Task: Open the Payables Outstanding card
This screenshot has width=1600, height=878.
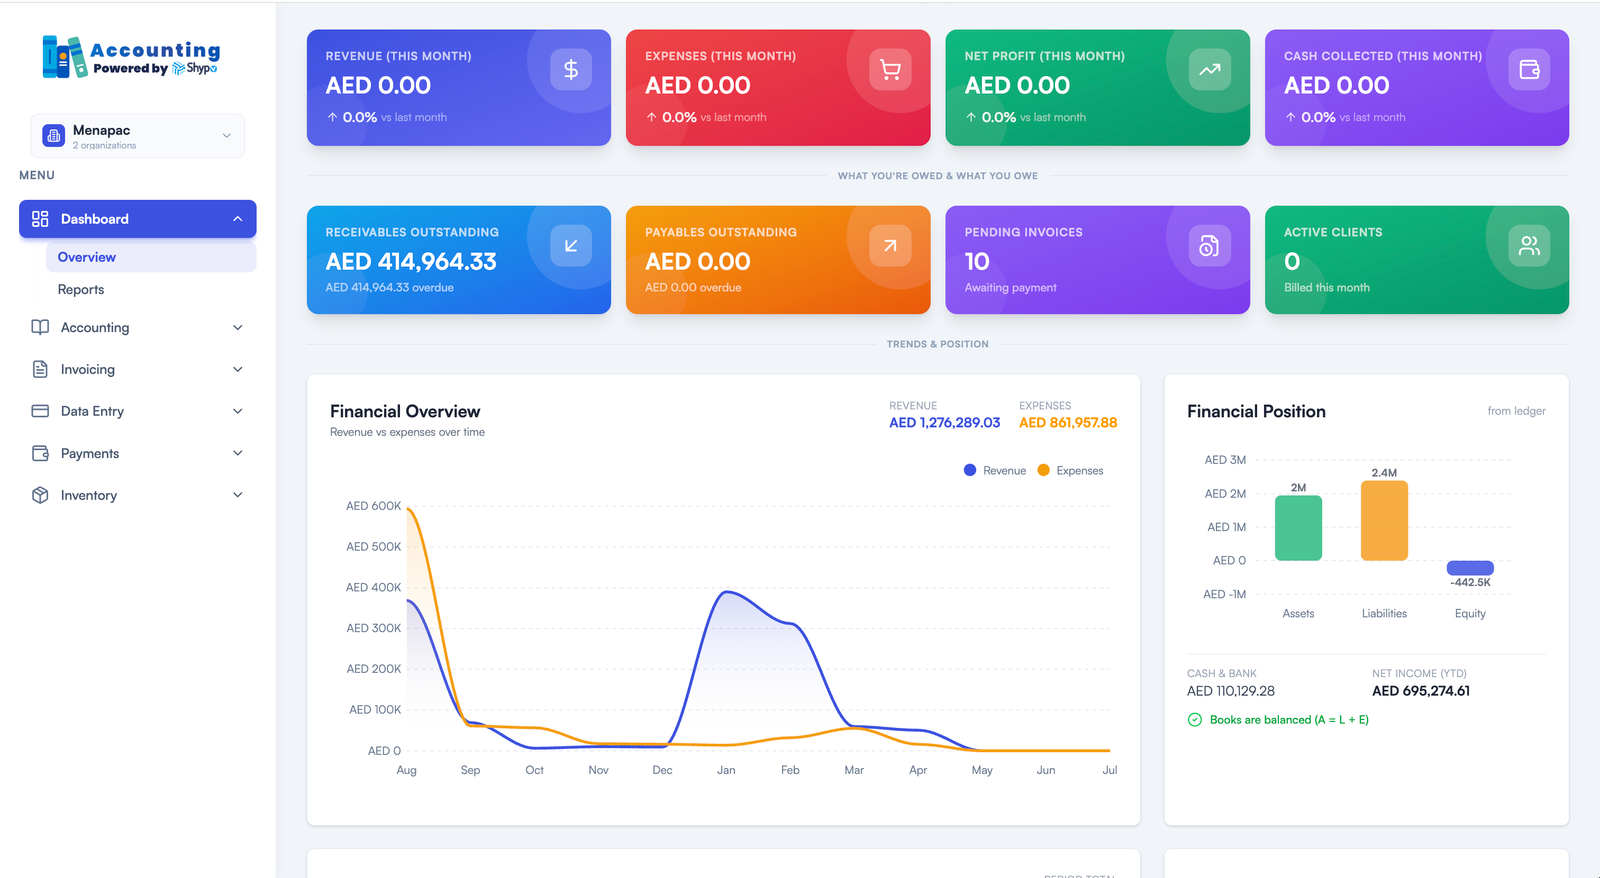Action: 778,260
